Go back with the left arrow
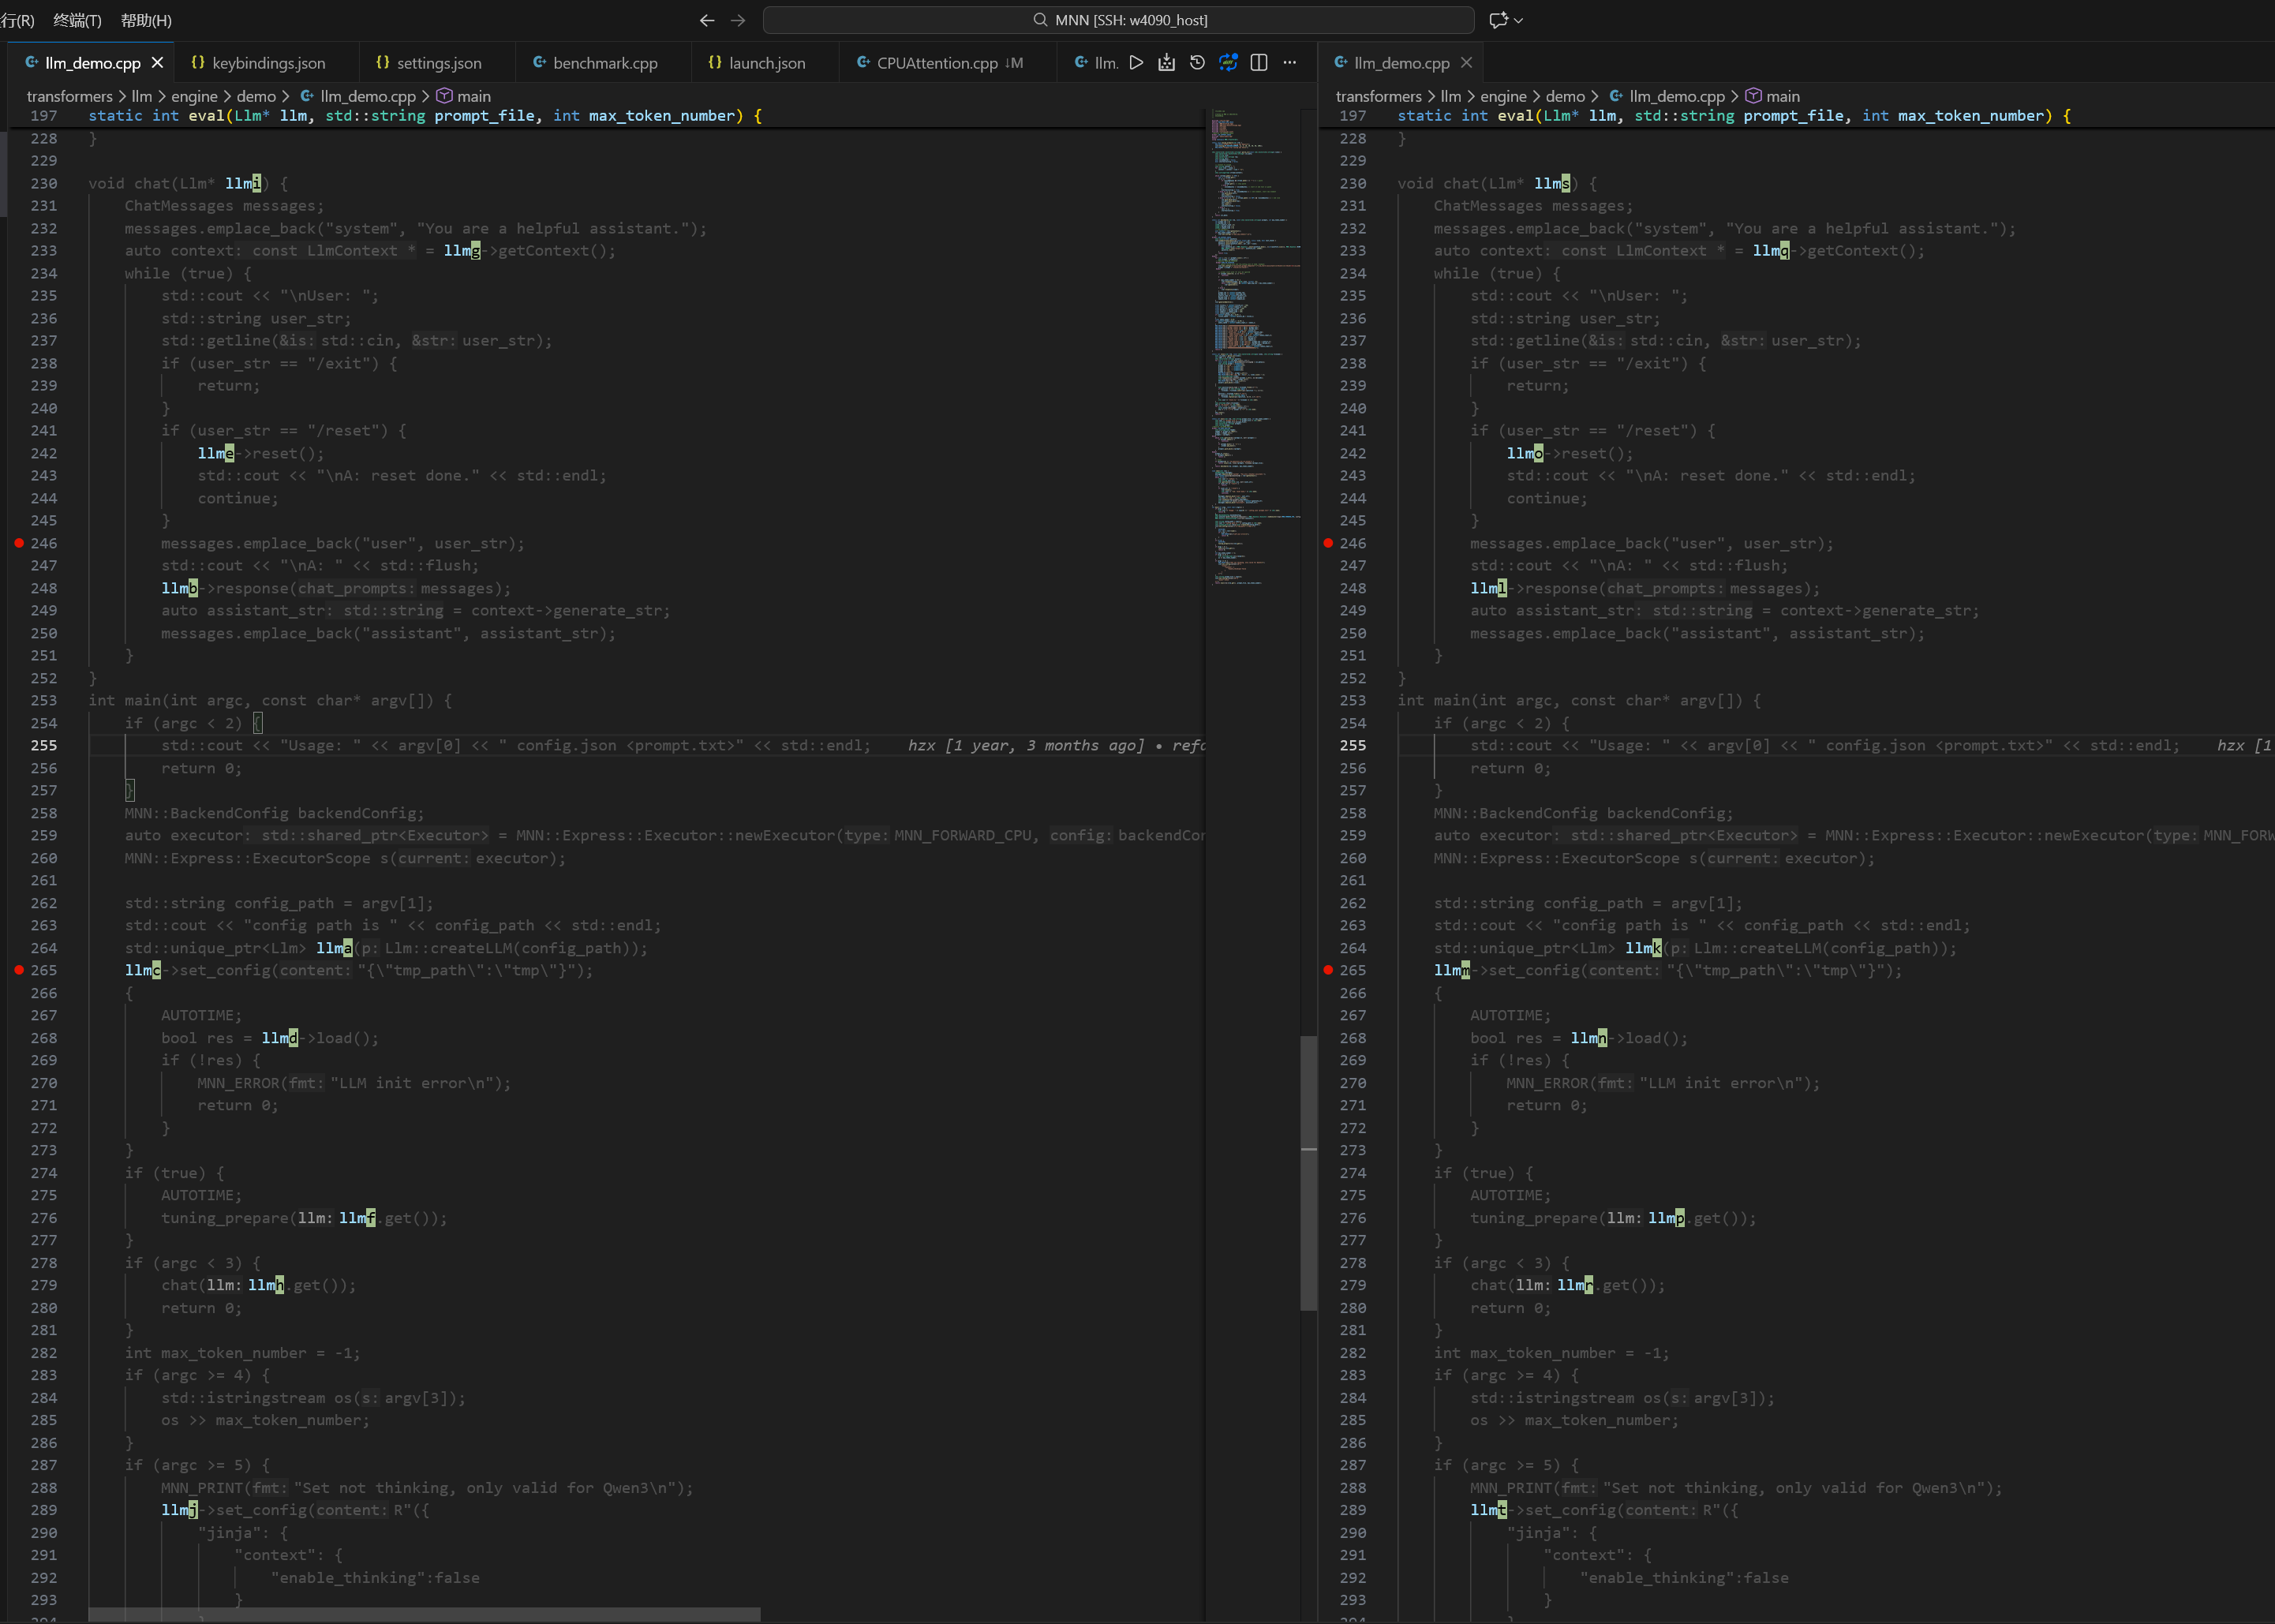 [707, 20]
